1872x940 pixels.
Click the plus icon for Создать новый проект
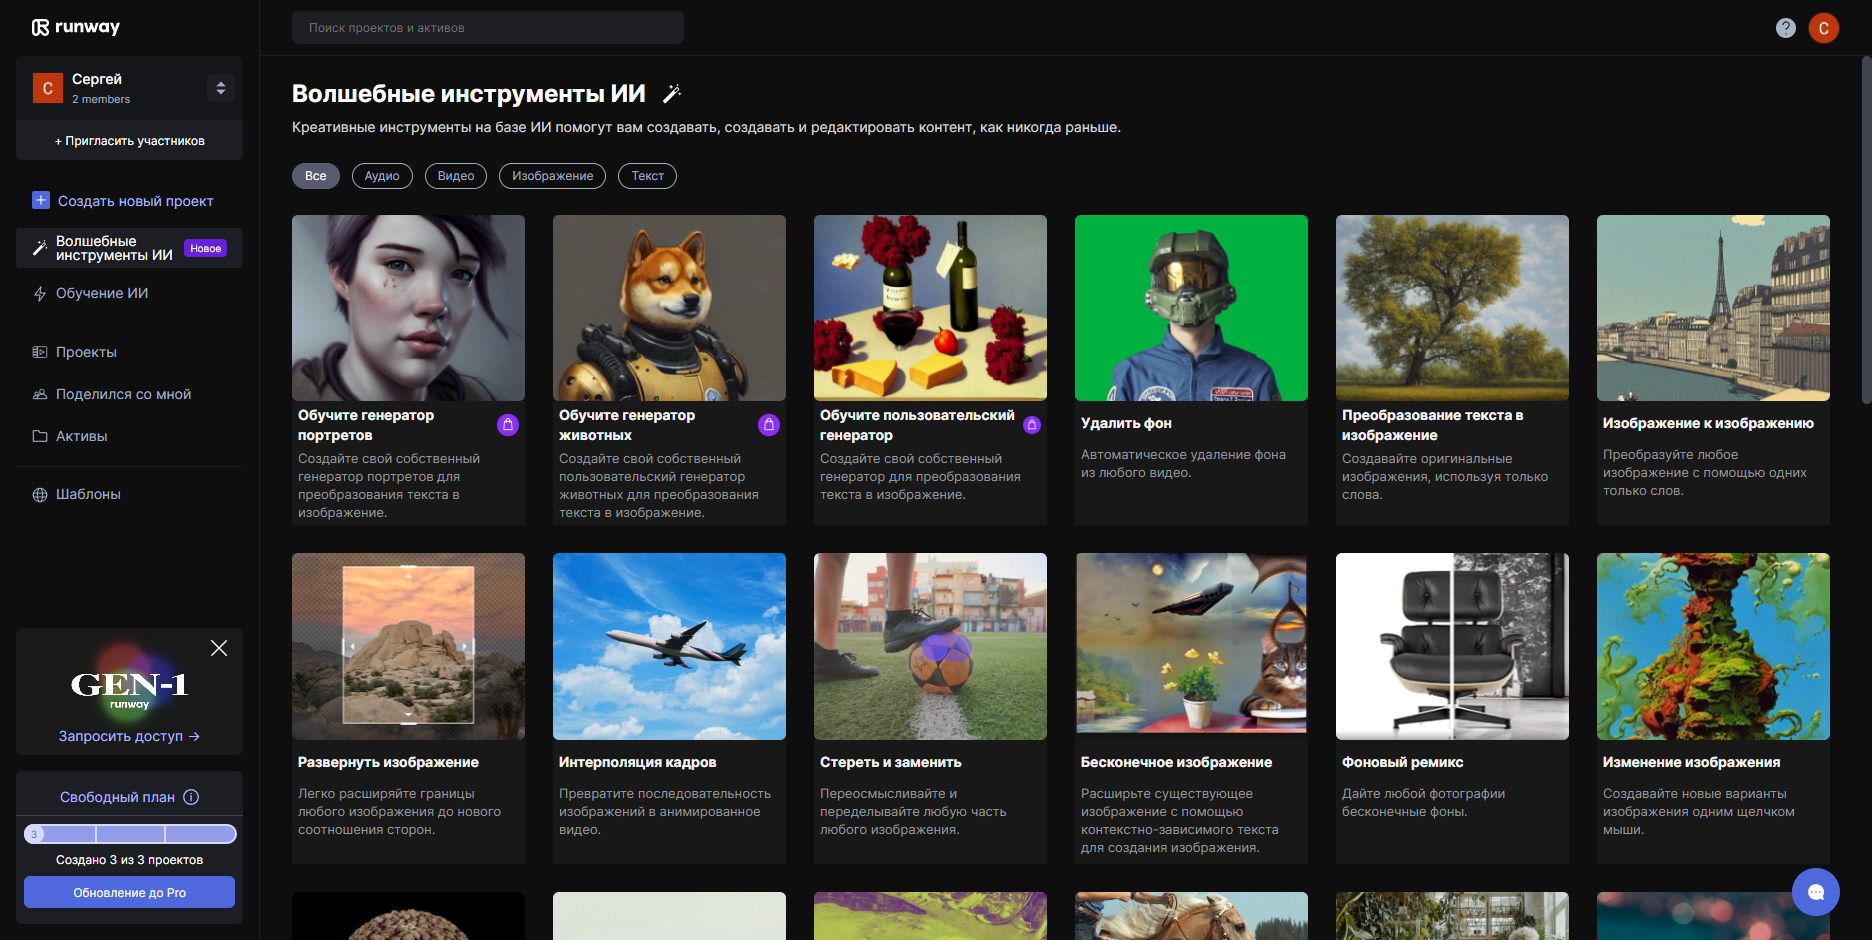(41, 200)
